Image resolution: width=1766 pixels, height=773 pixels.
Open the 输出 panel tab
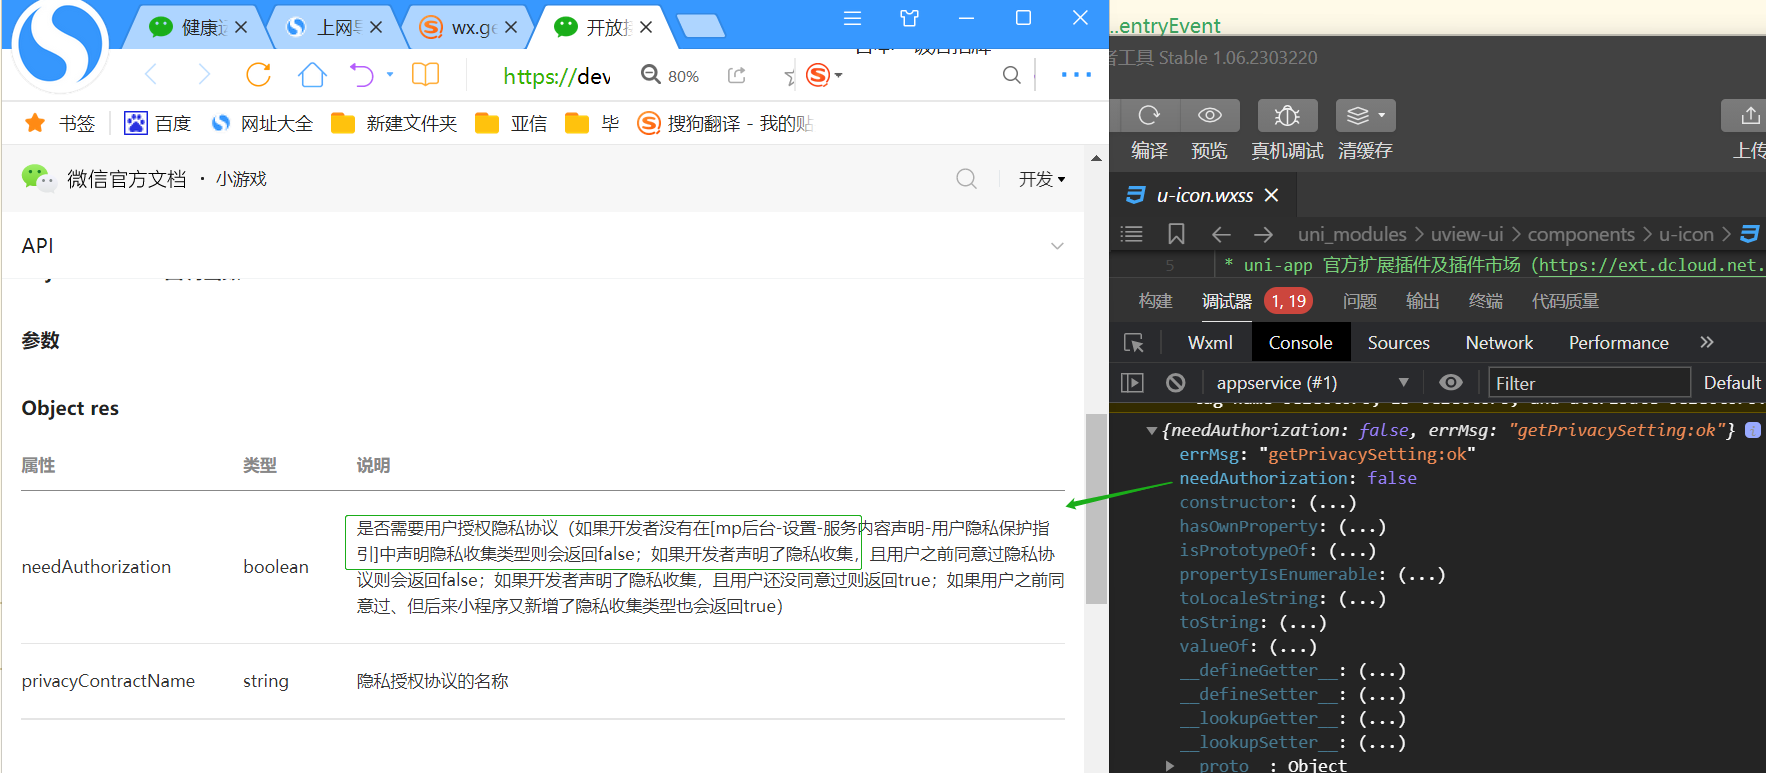click(x=1423, y=301)
